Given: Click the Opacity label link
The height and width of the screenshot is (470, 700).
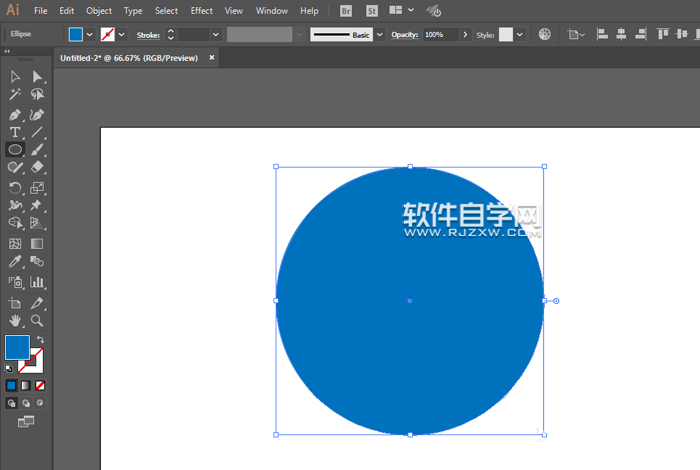Looking at the screenshot, I should click(404, 34).
